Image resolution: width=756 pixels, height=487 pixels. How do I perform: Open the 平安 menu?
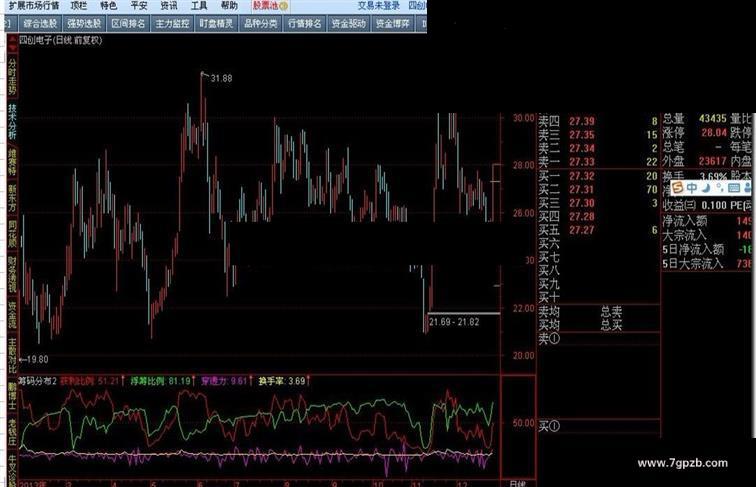coord(139,6)
